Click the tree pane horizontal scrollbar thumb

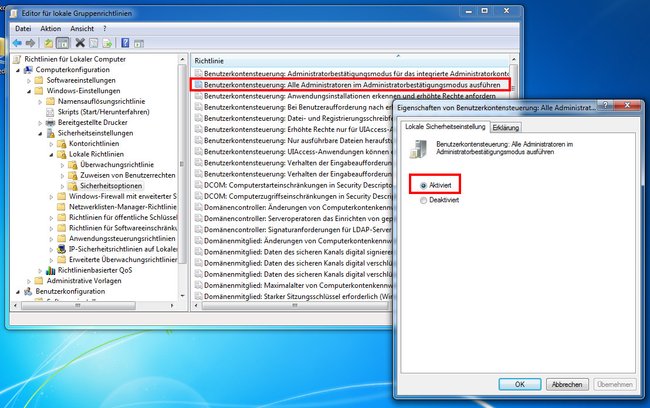tap(78, 306)
